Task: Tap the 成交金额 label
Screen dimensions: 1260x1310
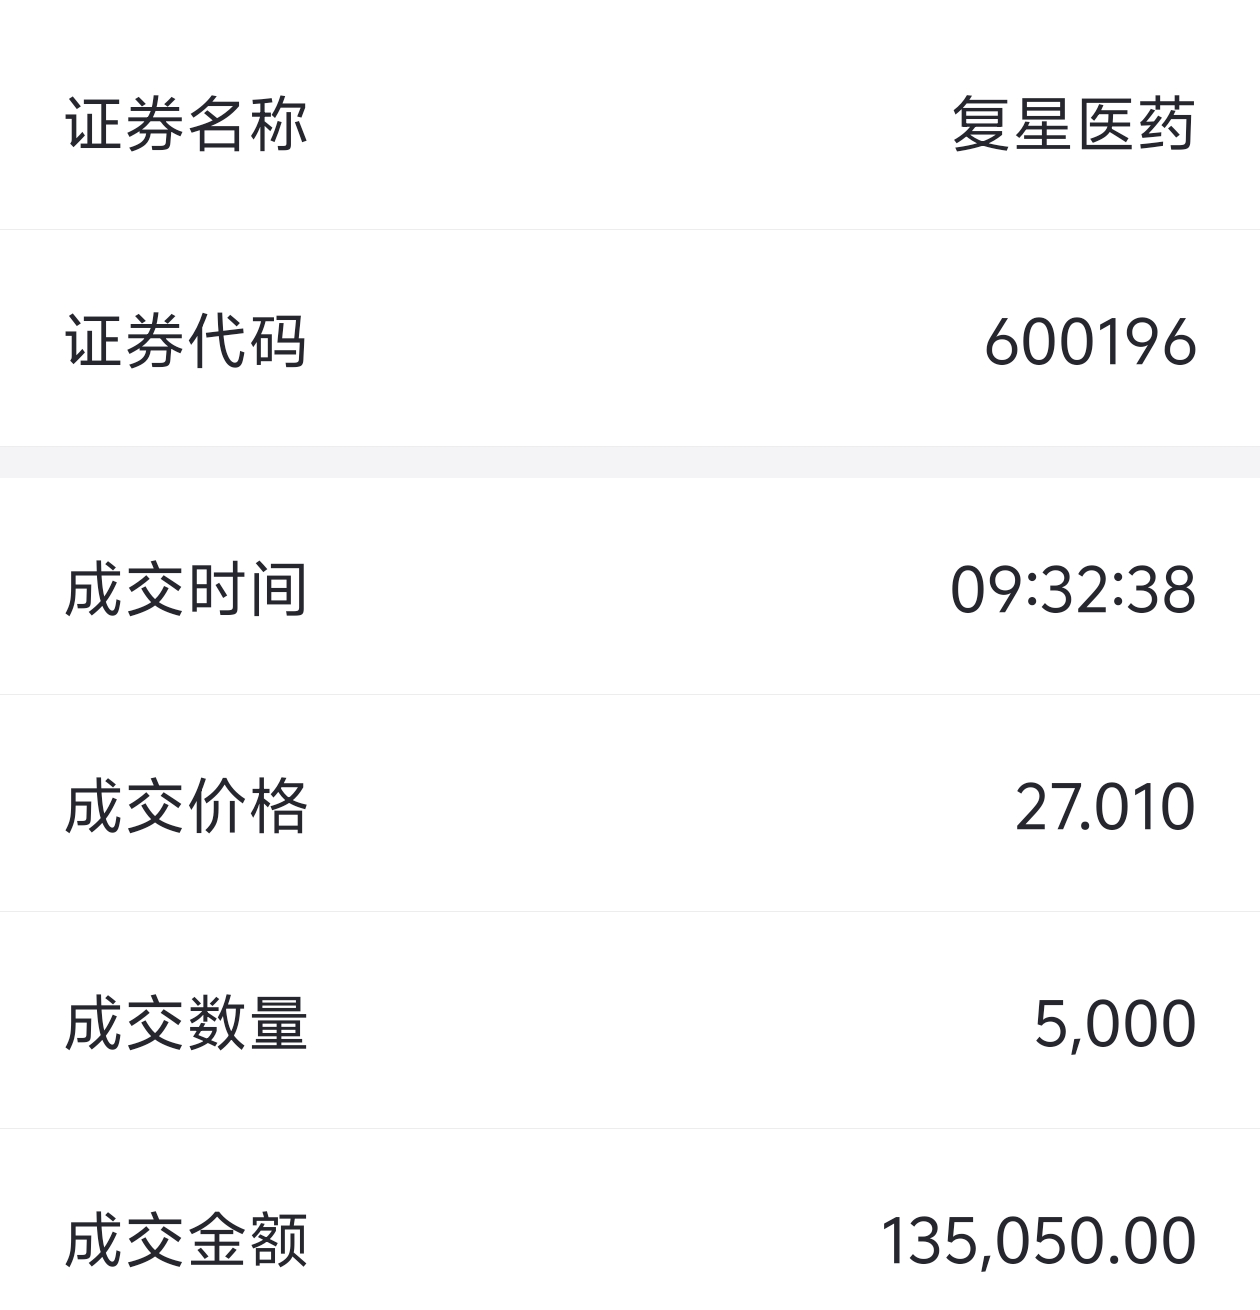Action: [x=186, y=1240]
